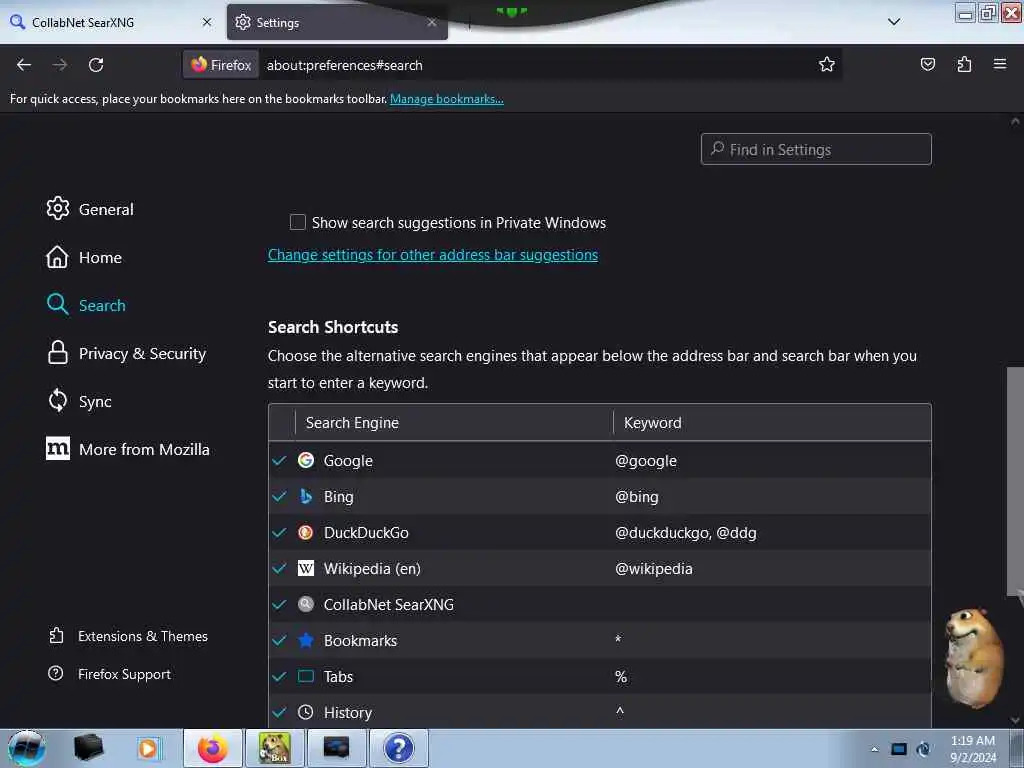Open Firefox Support link
The width and height of the screenshot is (1024, 768).
110,674
